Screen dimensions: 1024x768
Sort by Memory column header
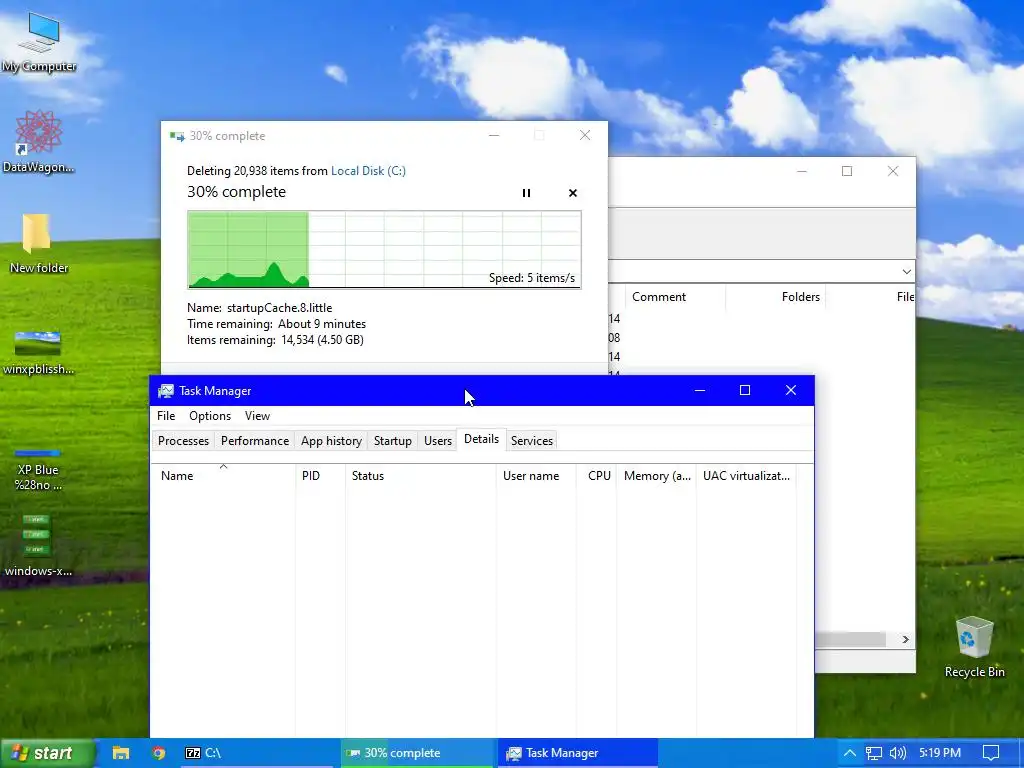point(656,475)
